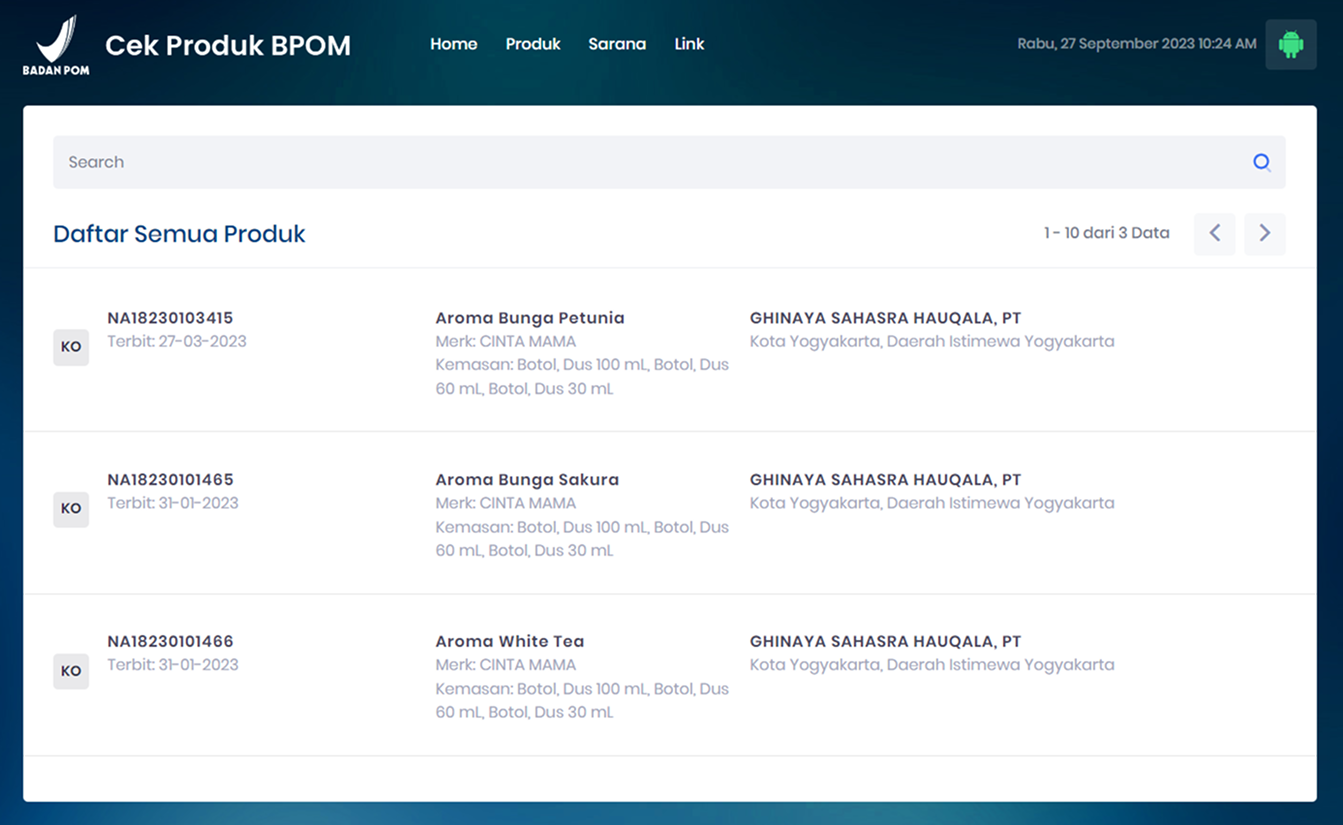This screenshot has height=825, width=1343.
Task: Click company name in Sakura row
Action: tap(886, 480)
